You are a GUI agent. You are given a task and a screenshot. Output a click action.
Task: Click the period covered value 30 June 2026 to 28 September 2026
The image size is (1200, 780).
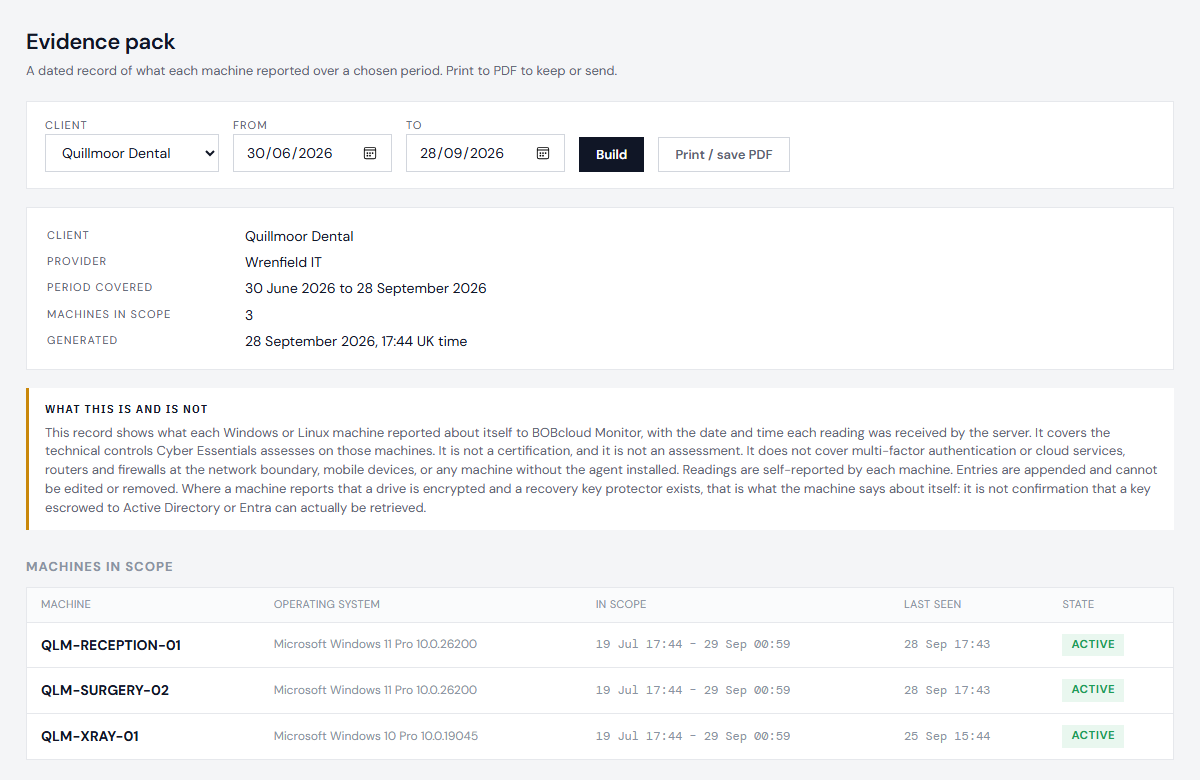pos(366,288)
